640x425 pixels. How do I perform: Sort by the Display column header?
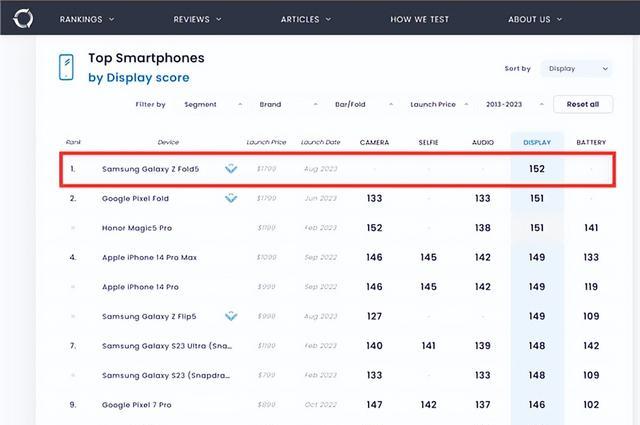coord(537,142)
